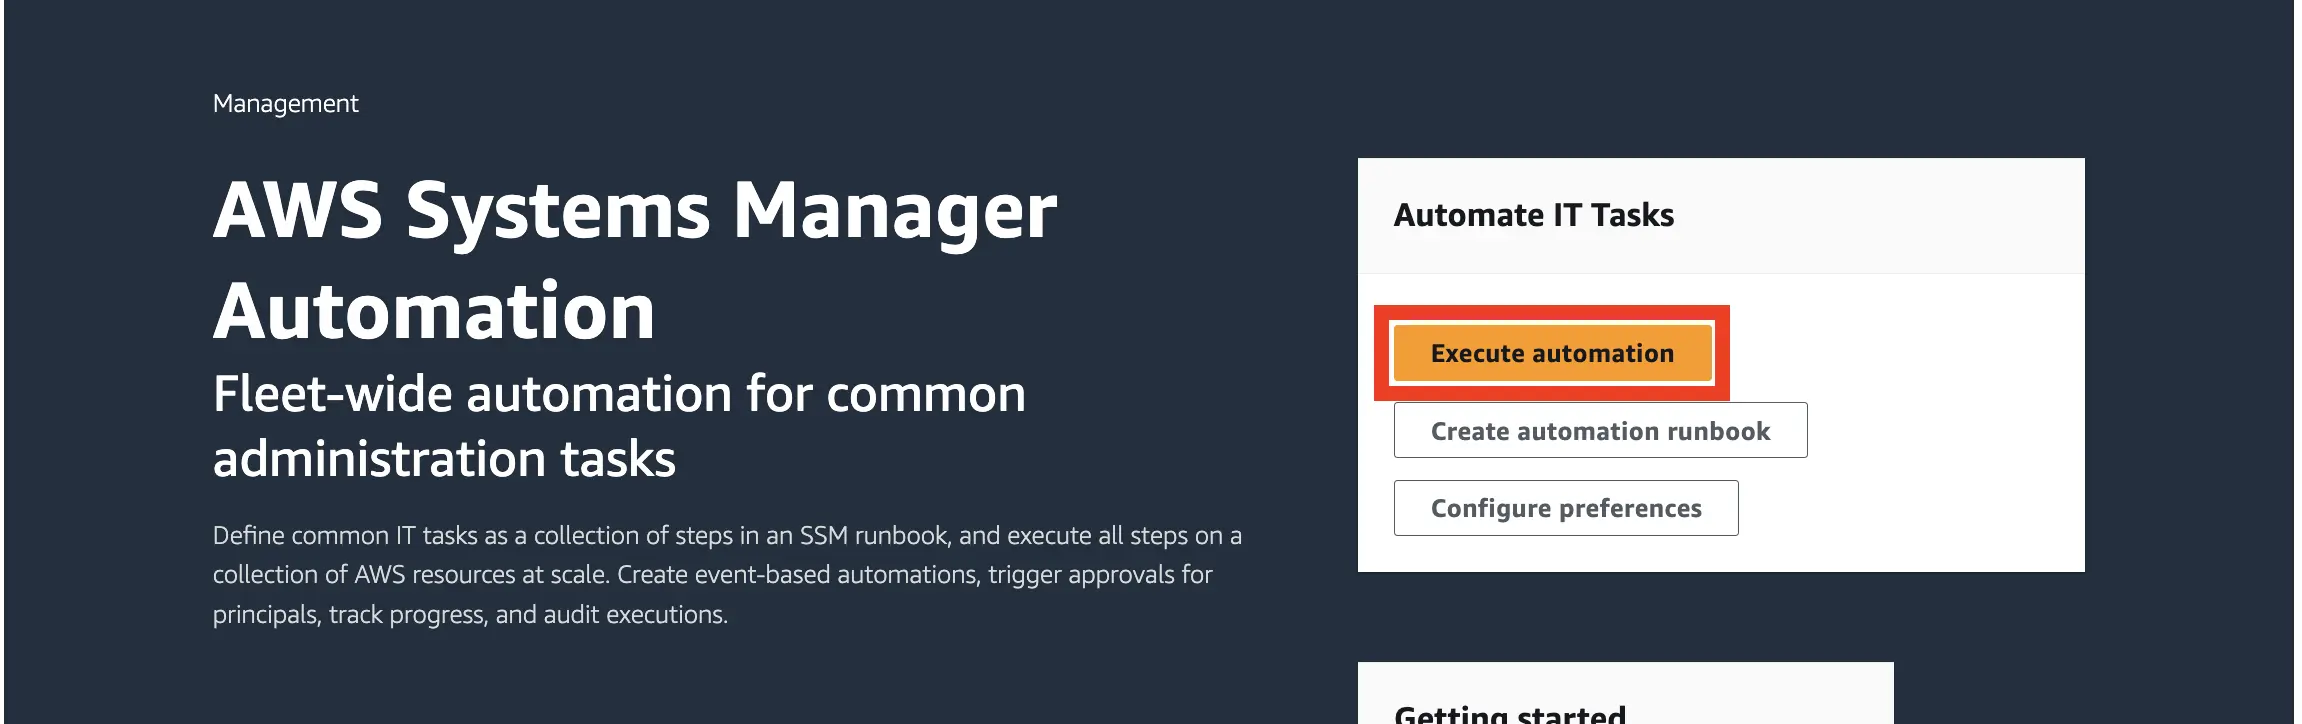Launch an automation with Execute automation
The height and width of the screenshot is (724, 2302).
[x=1551, y=352]
